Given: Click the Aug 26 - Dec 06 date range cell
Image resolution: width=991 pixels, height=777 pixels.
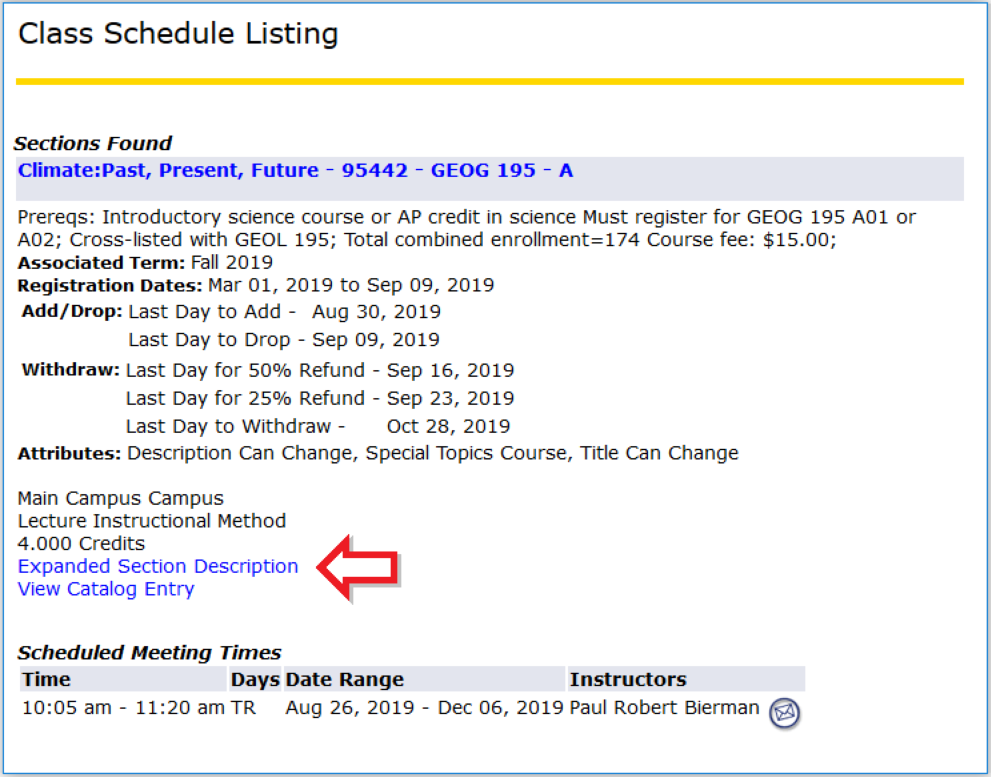Looking at the screenshot, I should 424,708.
